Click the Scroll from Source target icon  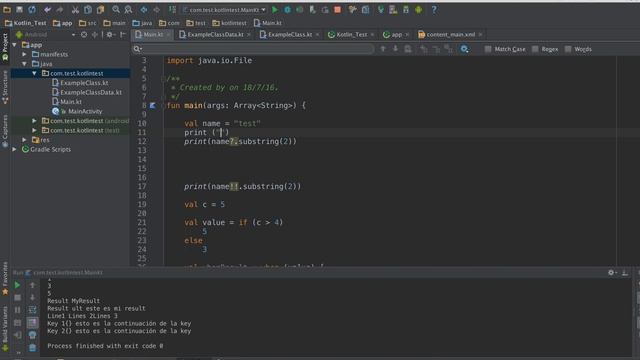(x=84, y=35)
